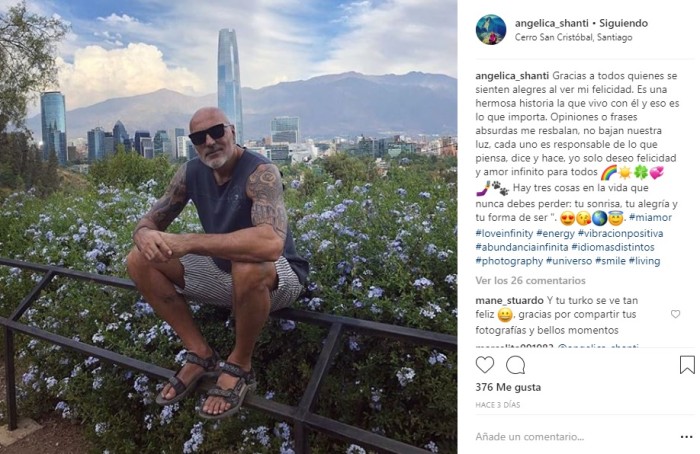Image resolution: width=700 pixels, height=454 pixels.
Task: Open the #photography hashtag
Action: [x=509, y=261]
